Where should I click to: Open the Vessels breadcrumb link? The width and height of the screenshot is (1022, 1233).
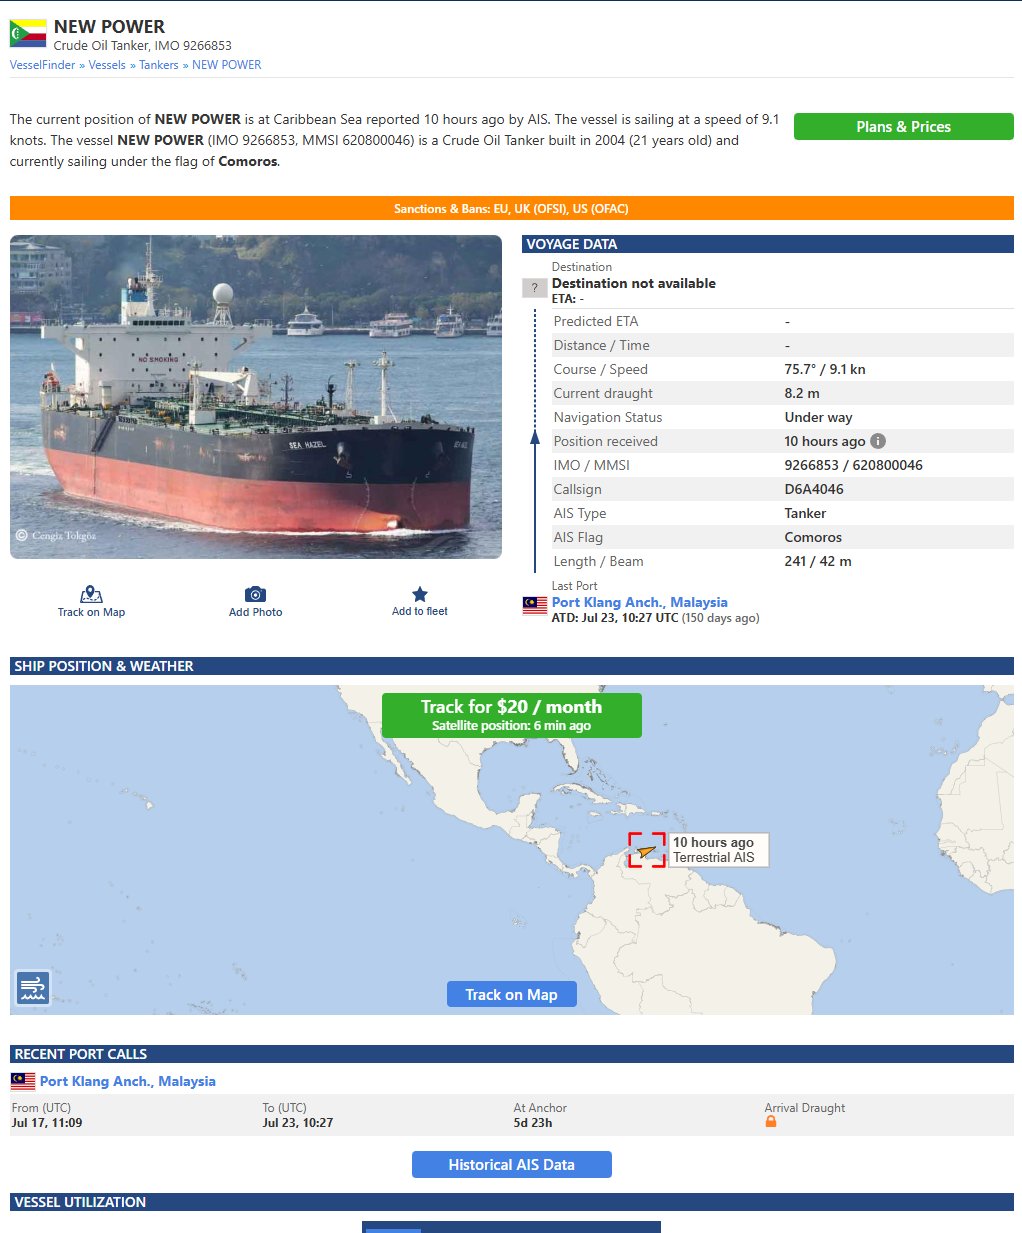107,65
